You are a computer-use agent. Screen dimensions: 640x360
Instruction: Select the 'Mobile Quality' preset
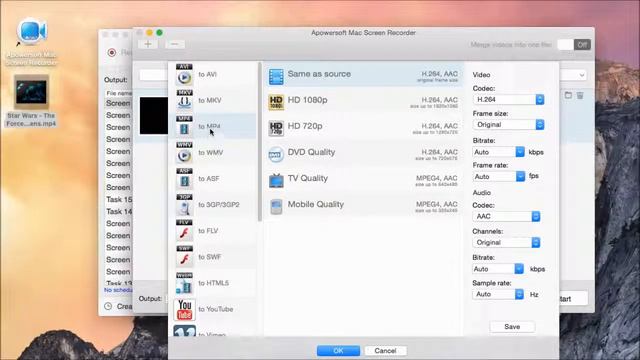coord(363,205)
